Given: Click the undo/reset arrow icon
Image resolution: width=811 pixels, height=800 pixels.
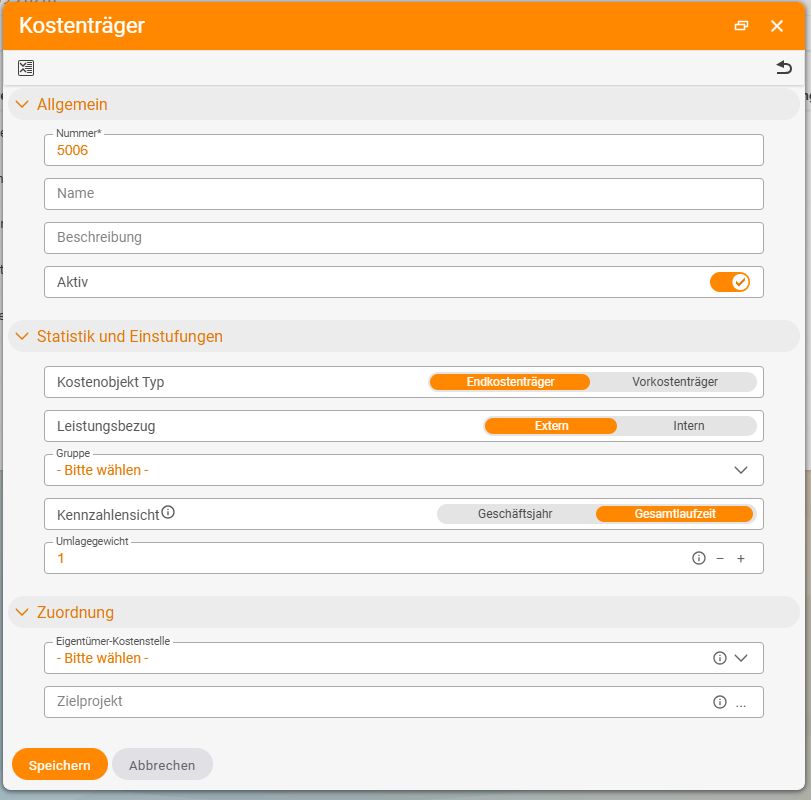Looking at the screenshot, I should pos(784,68).
